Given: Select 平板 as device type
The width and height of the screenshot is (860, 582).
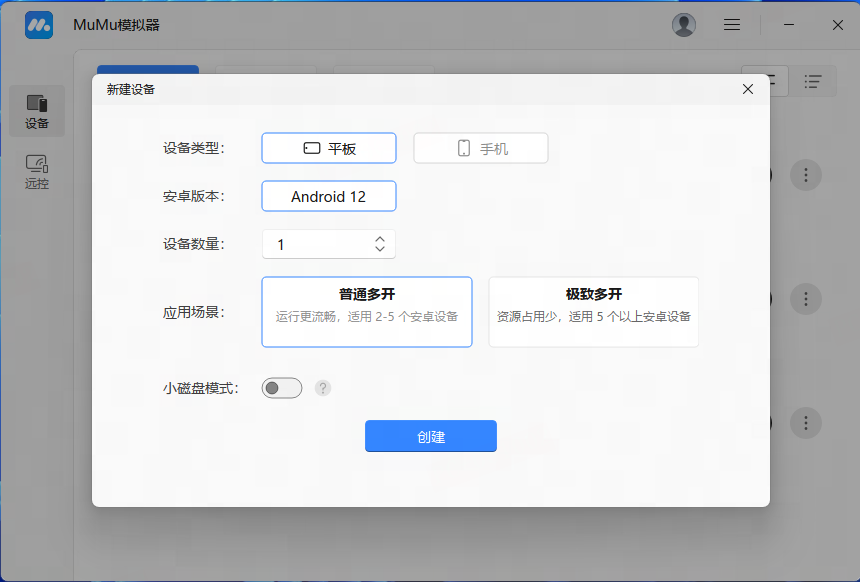Looking at the screenshot, I should pos(329,148).
